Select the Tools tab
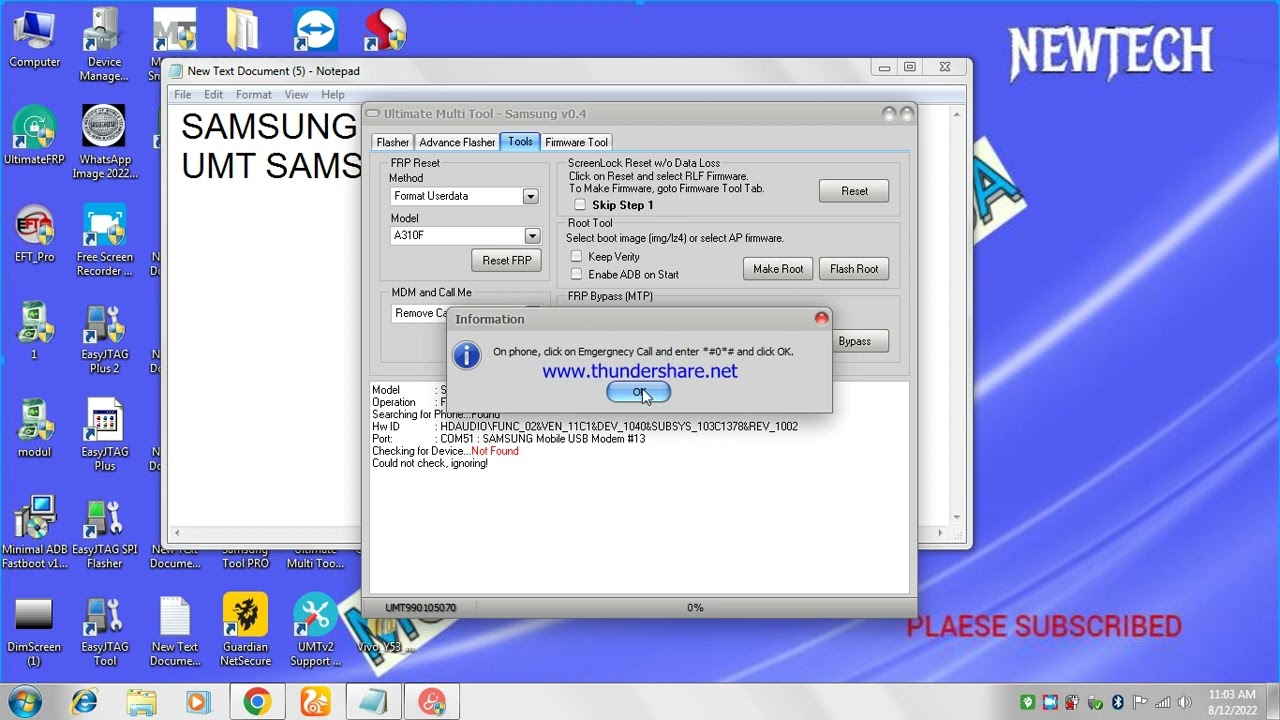Image resolution: width=1280 pixels, height=720 pixels. click(520, 141)
